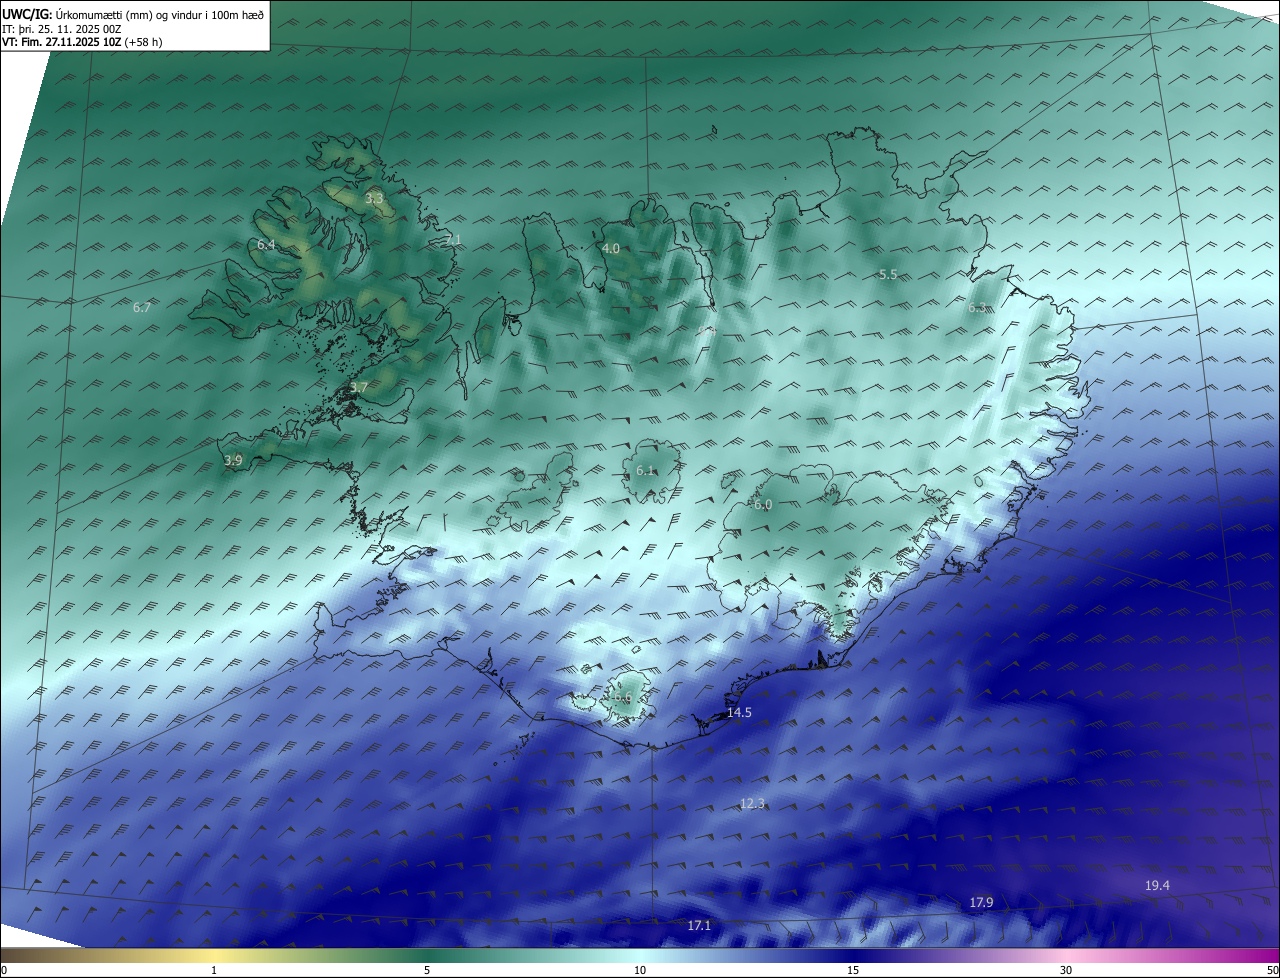Screen dimensions: 1280x978
Task: Click the initial time line 'IT: þri. 25. 11. 2025 00Z'
Action: point(62,29)
